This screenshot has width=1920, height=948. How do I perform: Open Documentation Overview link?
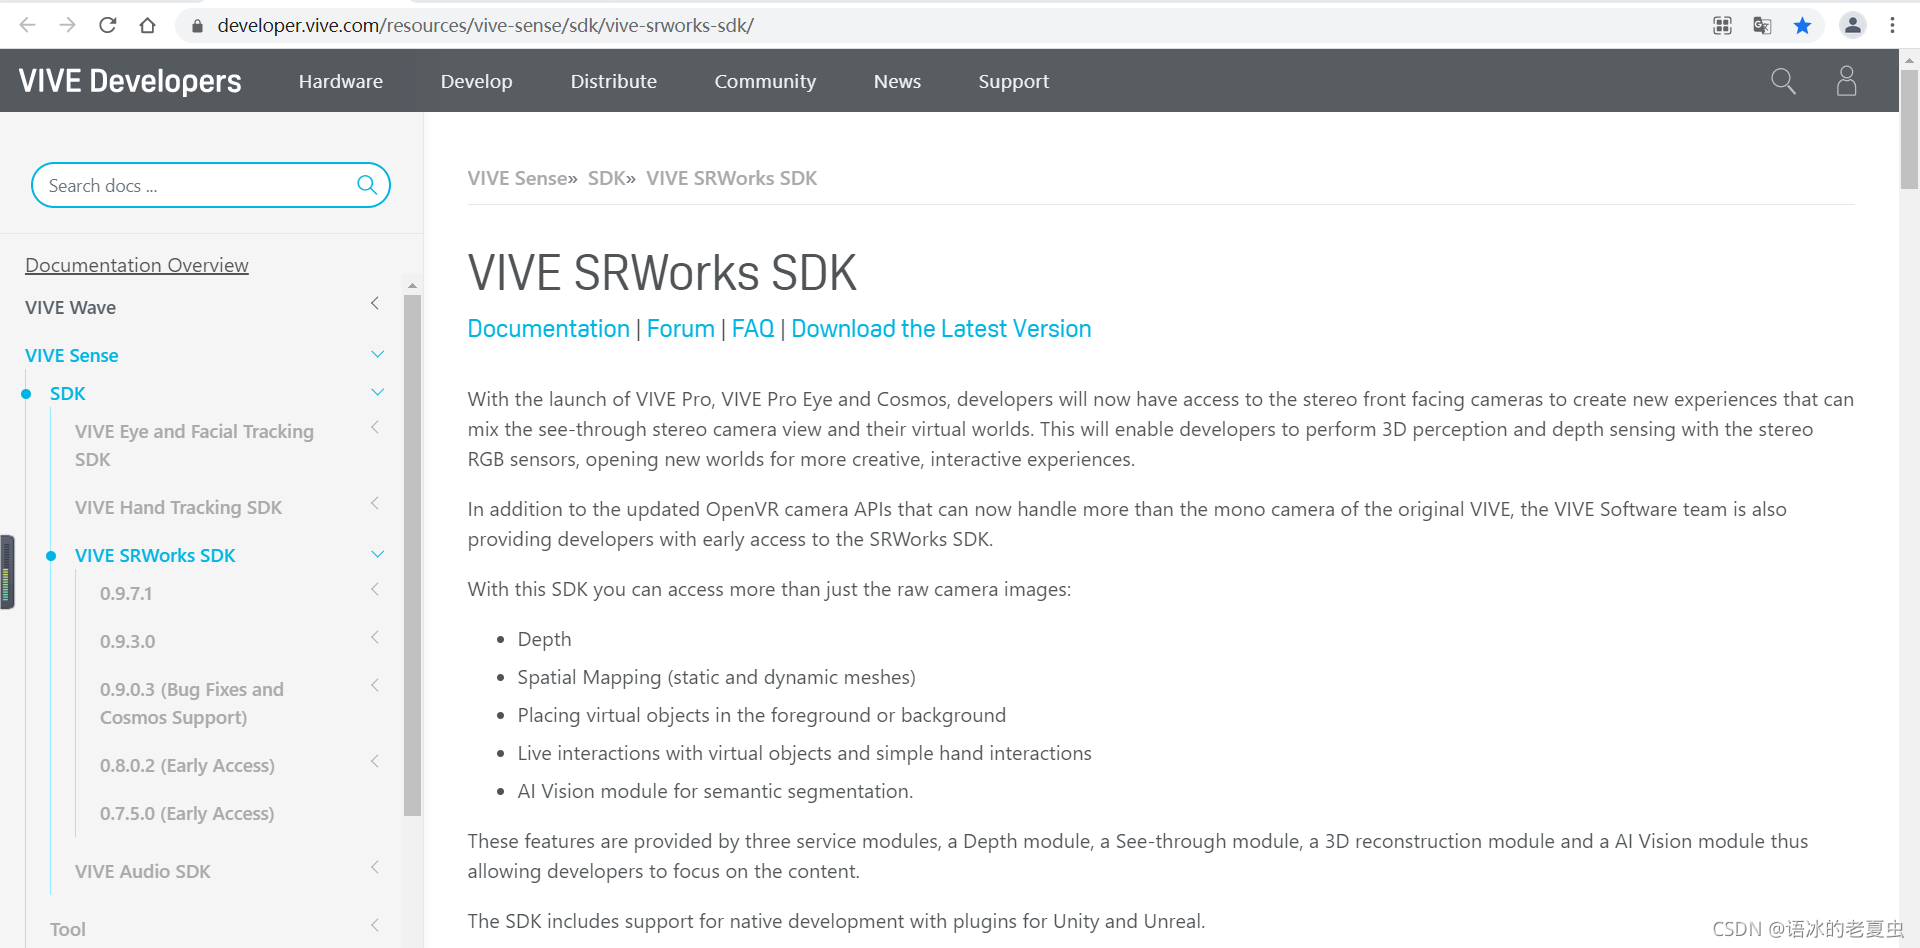click(137, 265)
